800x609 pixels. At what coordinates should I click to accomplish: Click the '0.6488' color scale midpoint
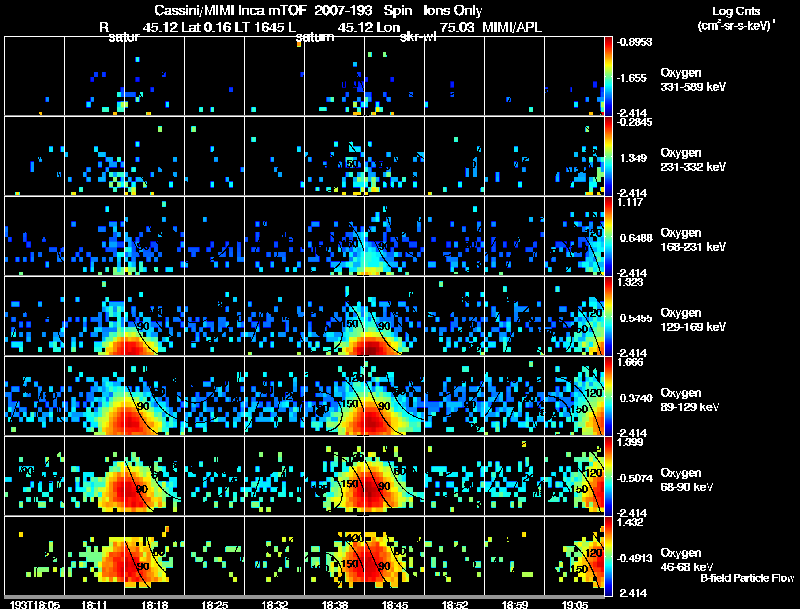click(x=636, y=238)
